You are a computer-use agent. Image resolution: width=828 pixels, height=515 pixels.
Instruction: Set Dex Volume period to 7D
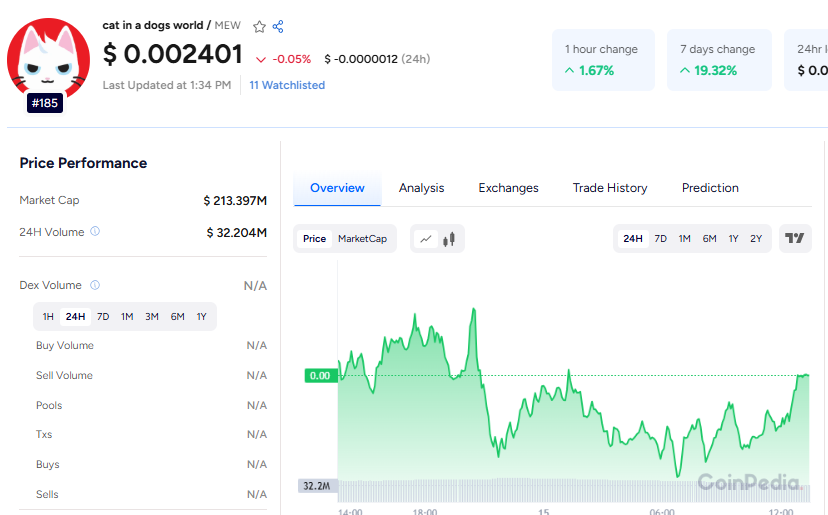coord(103,316)
